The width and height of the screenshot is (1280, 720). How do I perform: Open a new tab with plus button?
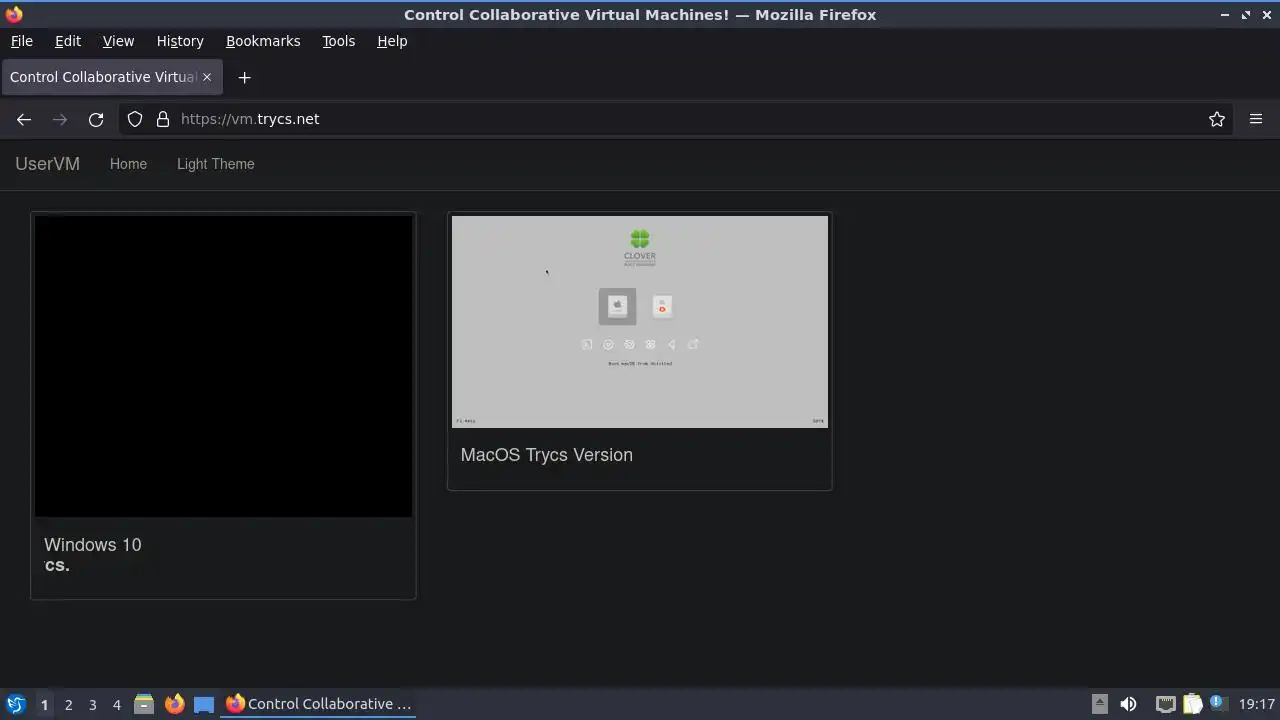[x=244, y=77]
